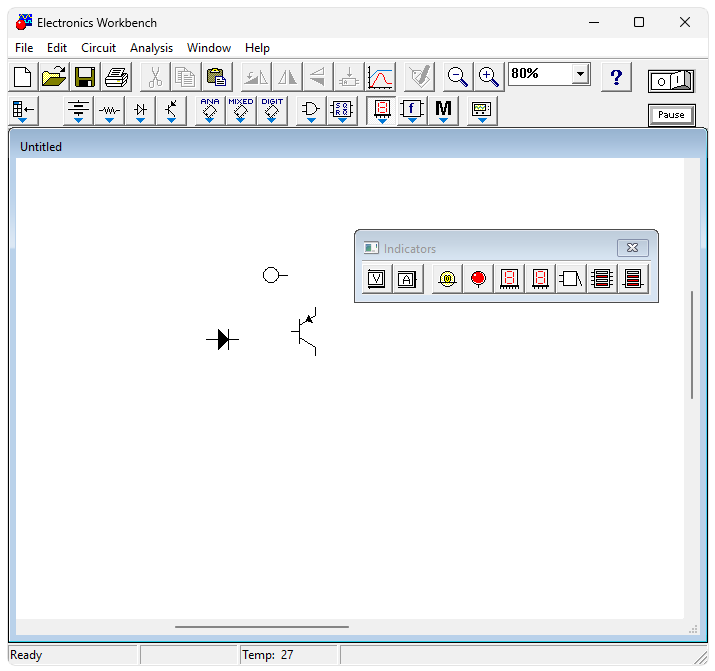This screenshot has width=715, height=671.
Task: Open the Analog ICs parts bin
Action: tap(210, 110)
